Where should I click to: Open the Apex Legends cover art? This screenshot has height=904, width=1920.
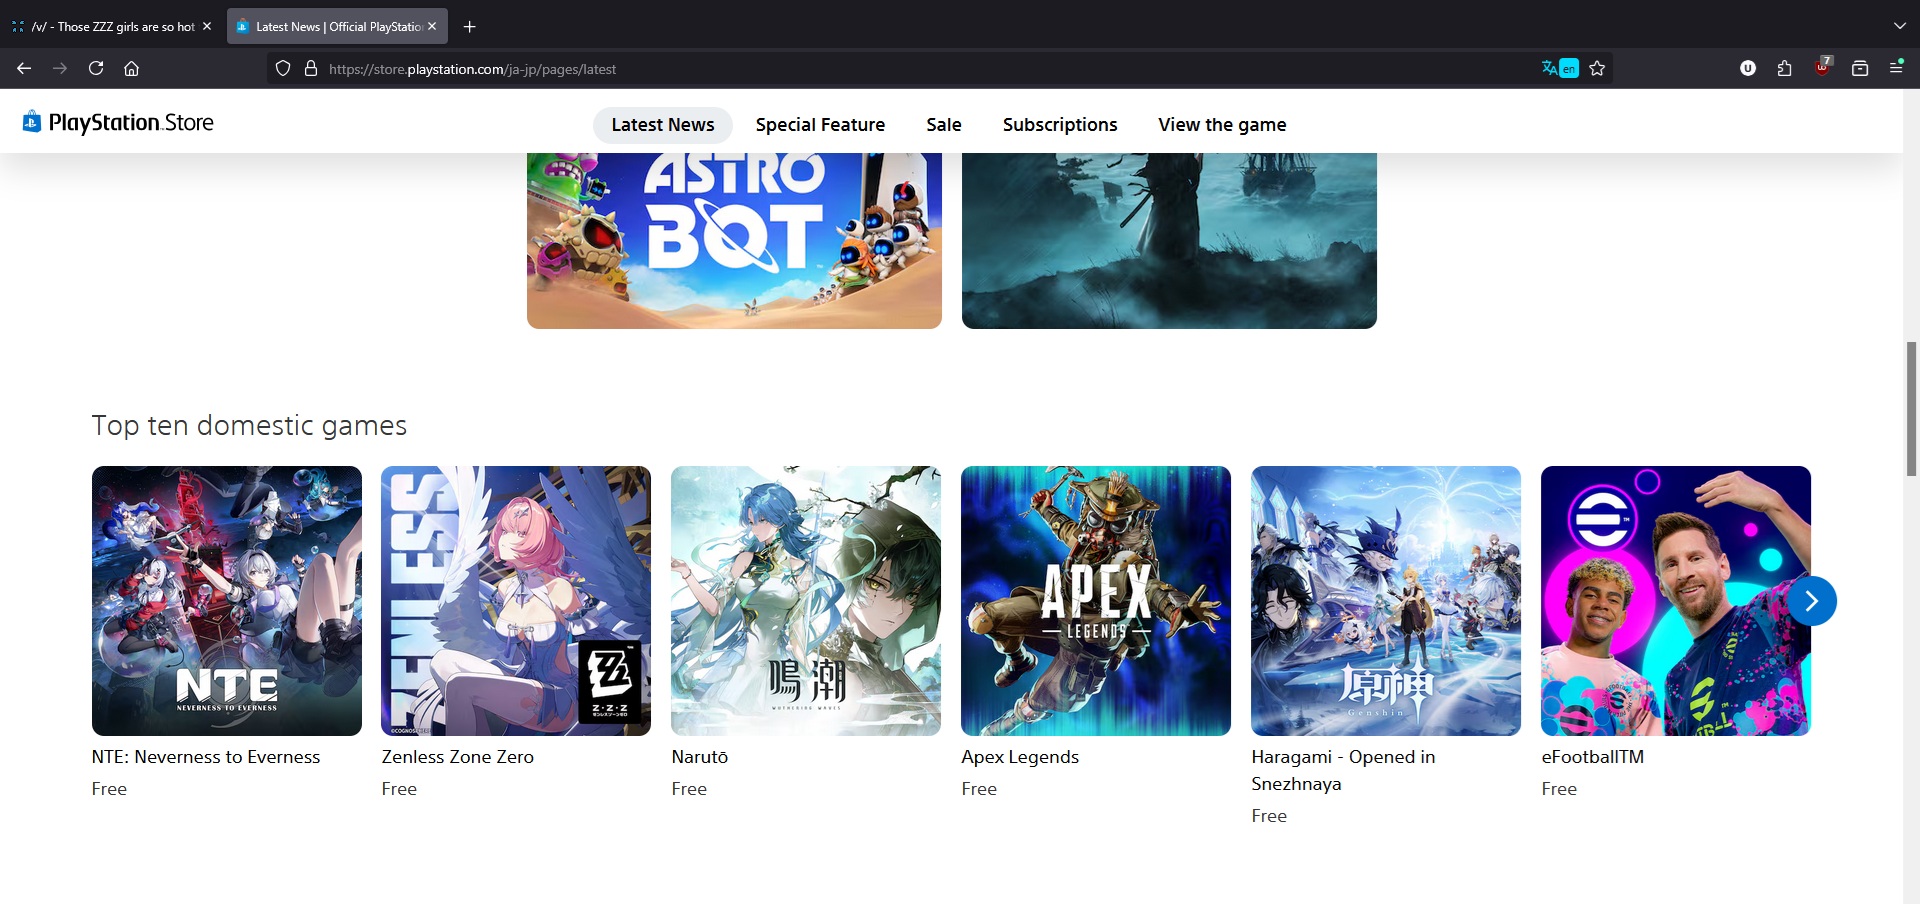point(1096,601)
